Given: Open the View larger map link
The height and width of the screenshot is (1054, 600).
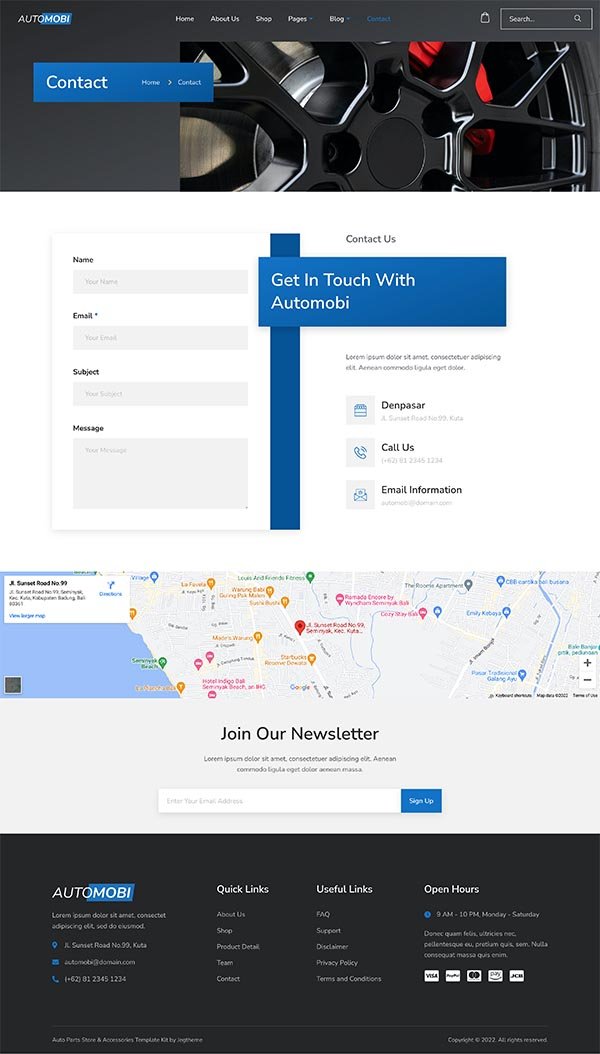Looking at the screenshot, I should 28,616.
